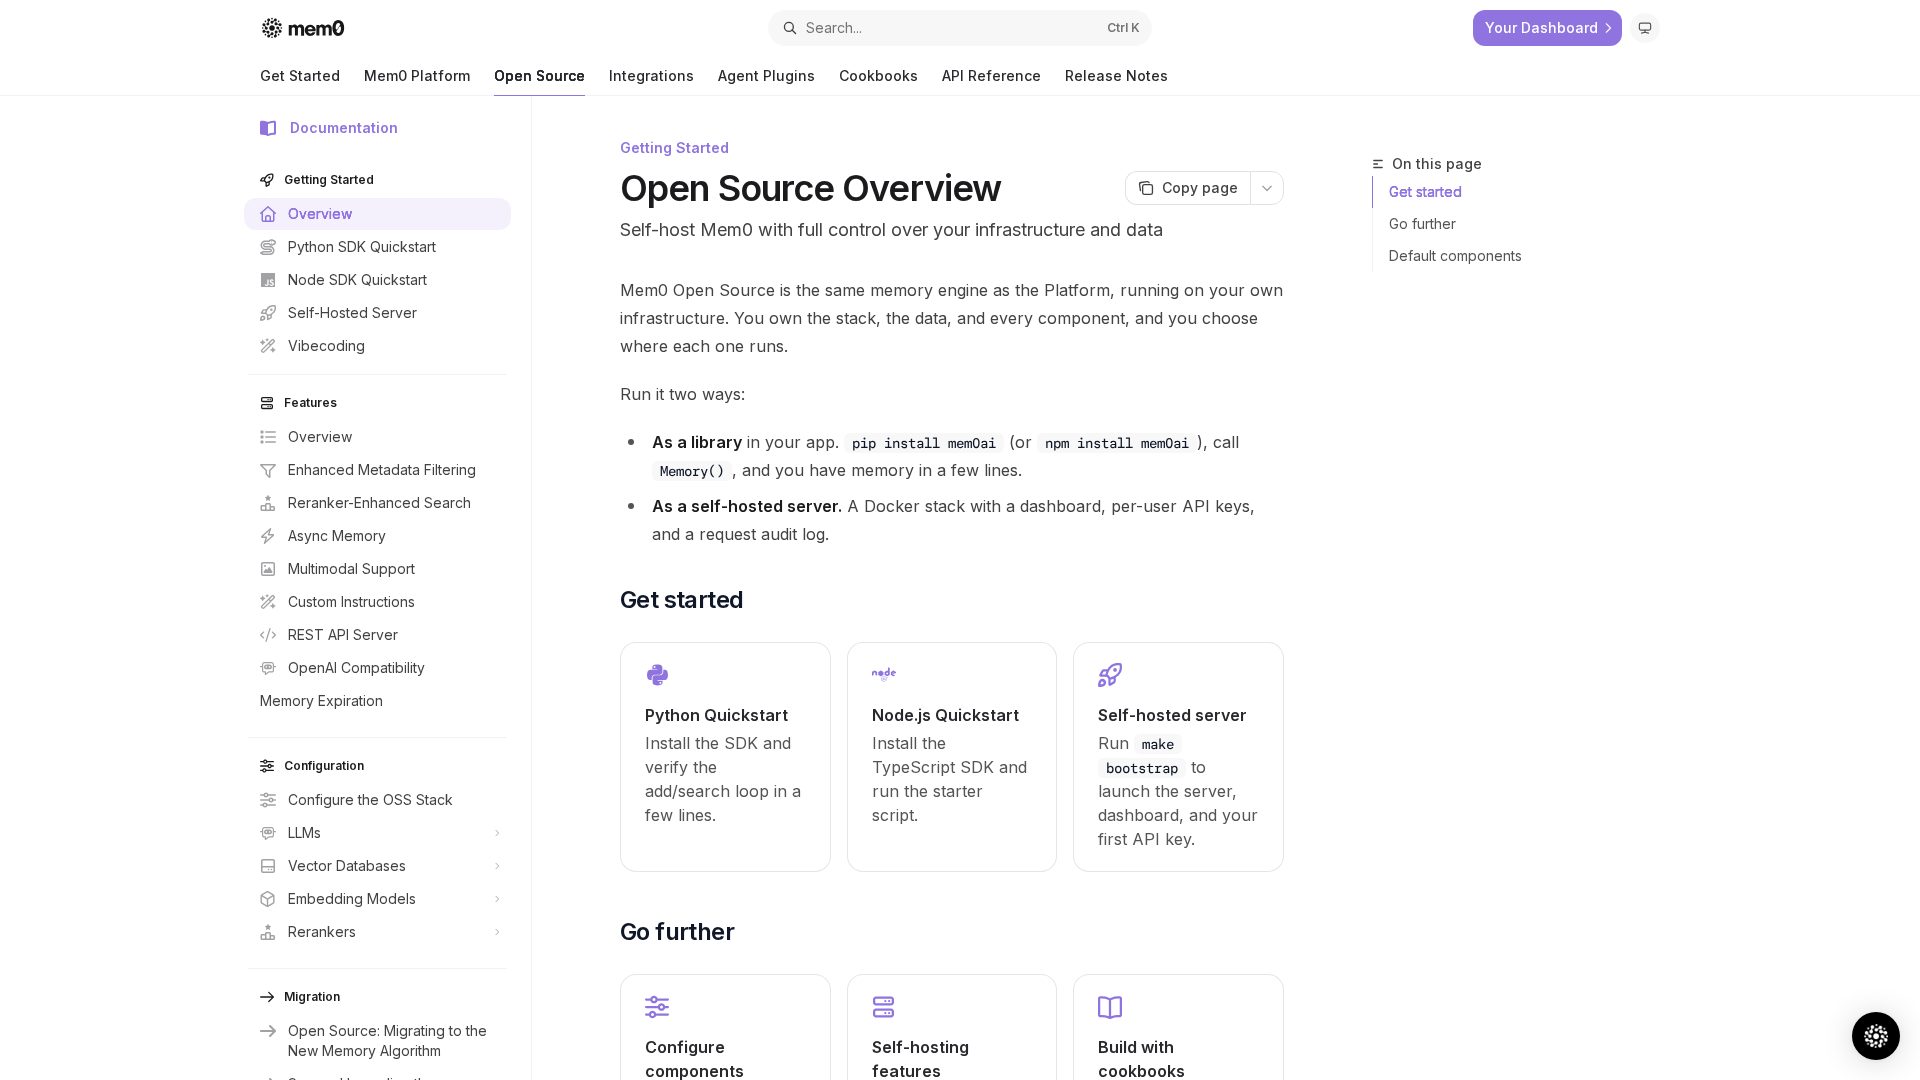Open Node SDK Quickstart in sidebar

click(x=378, y=280)
